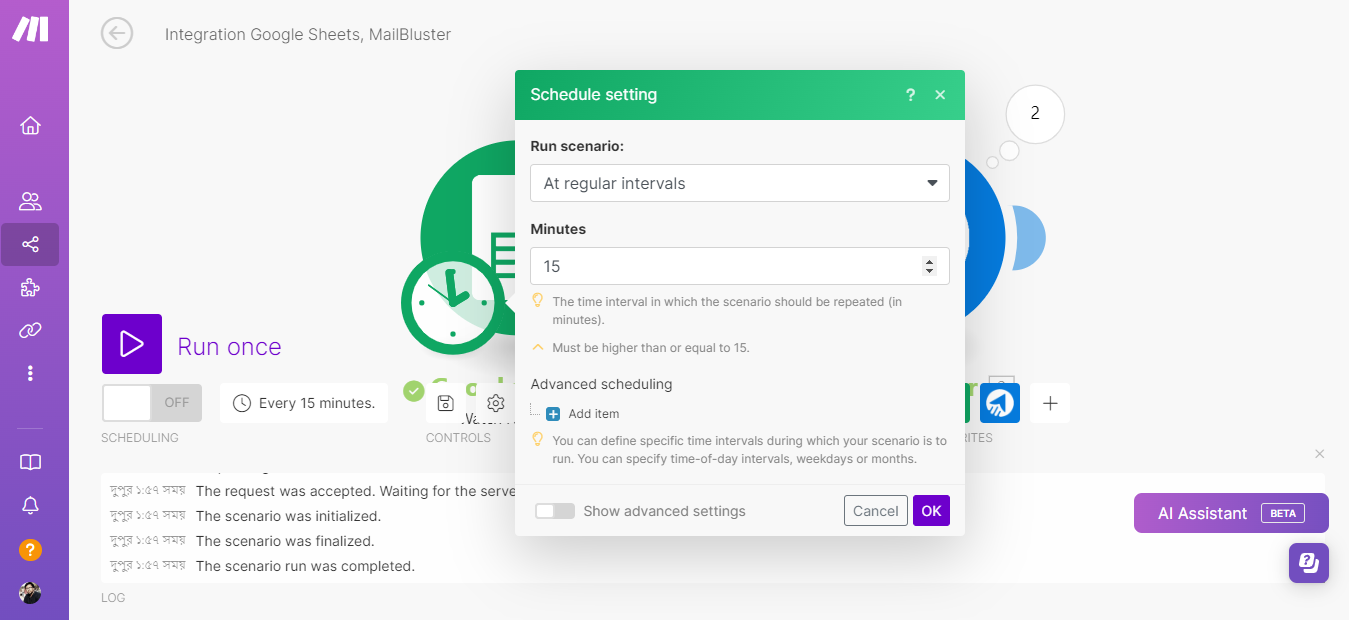Viewport: 1349px width, 620px height.
Task: Enable Show advanced settings toggle
Action: point(555,511)
